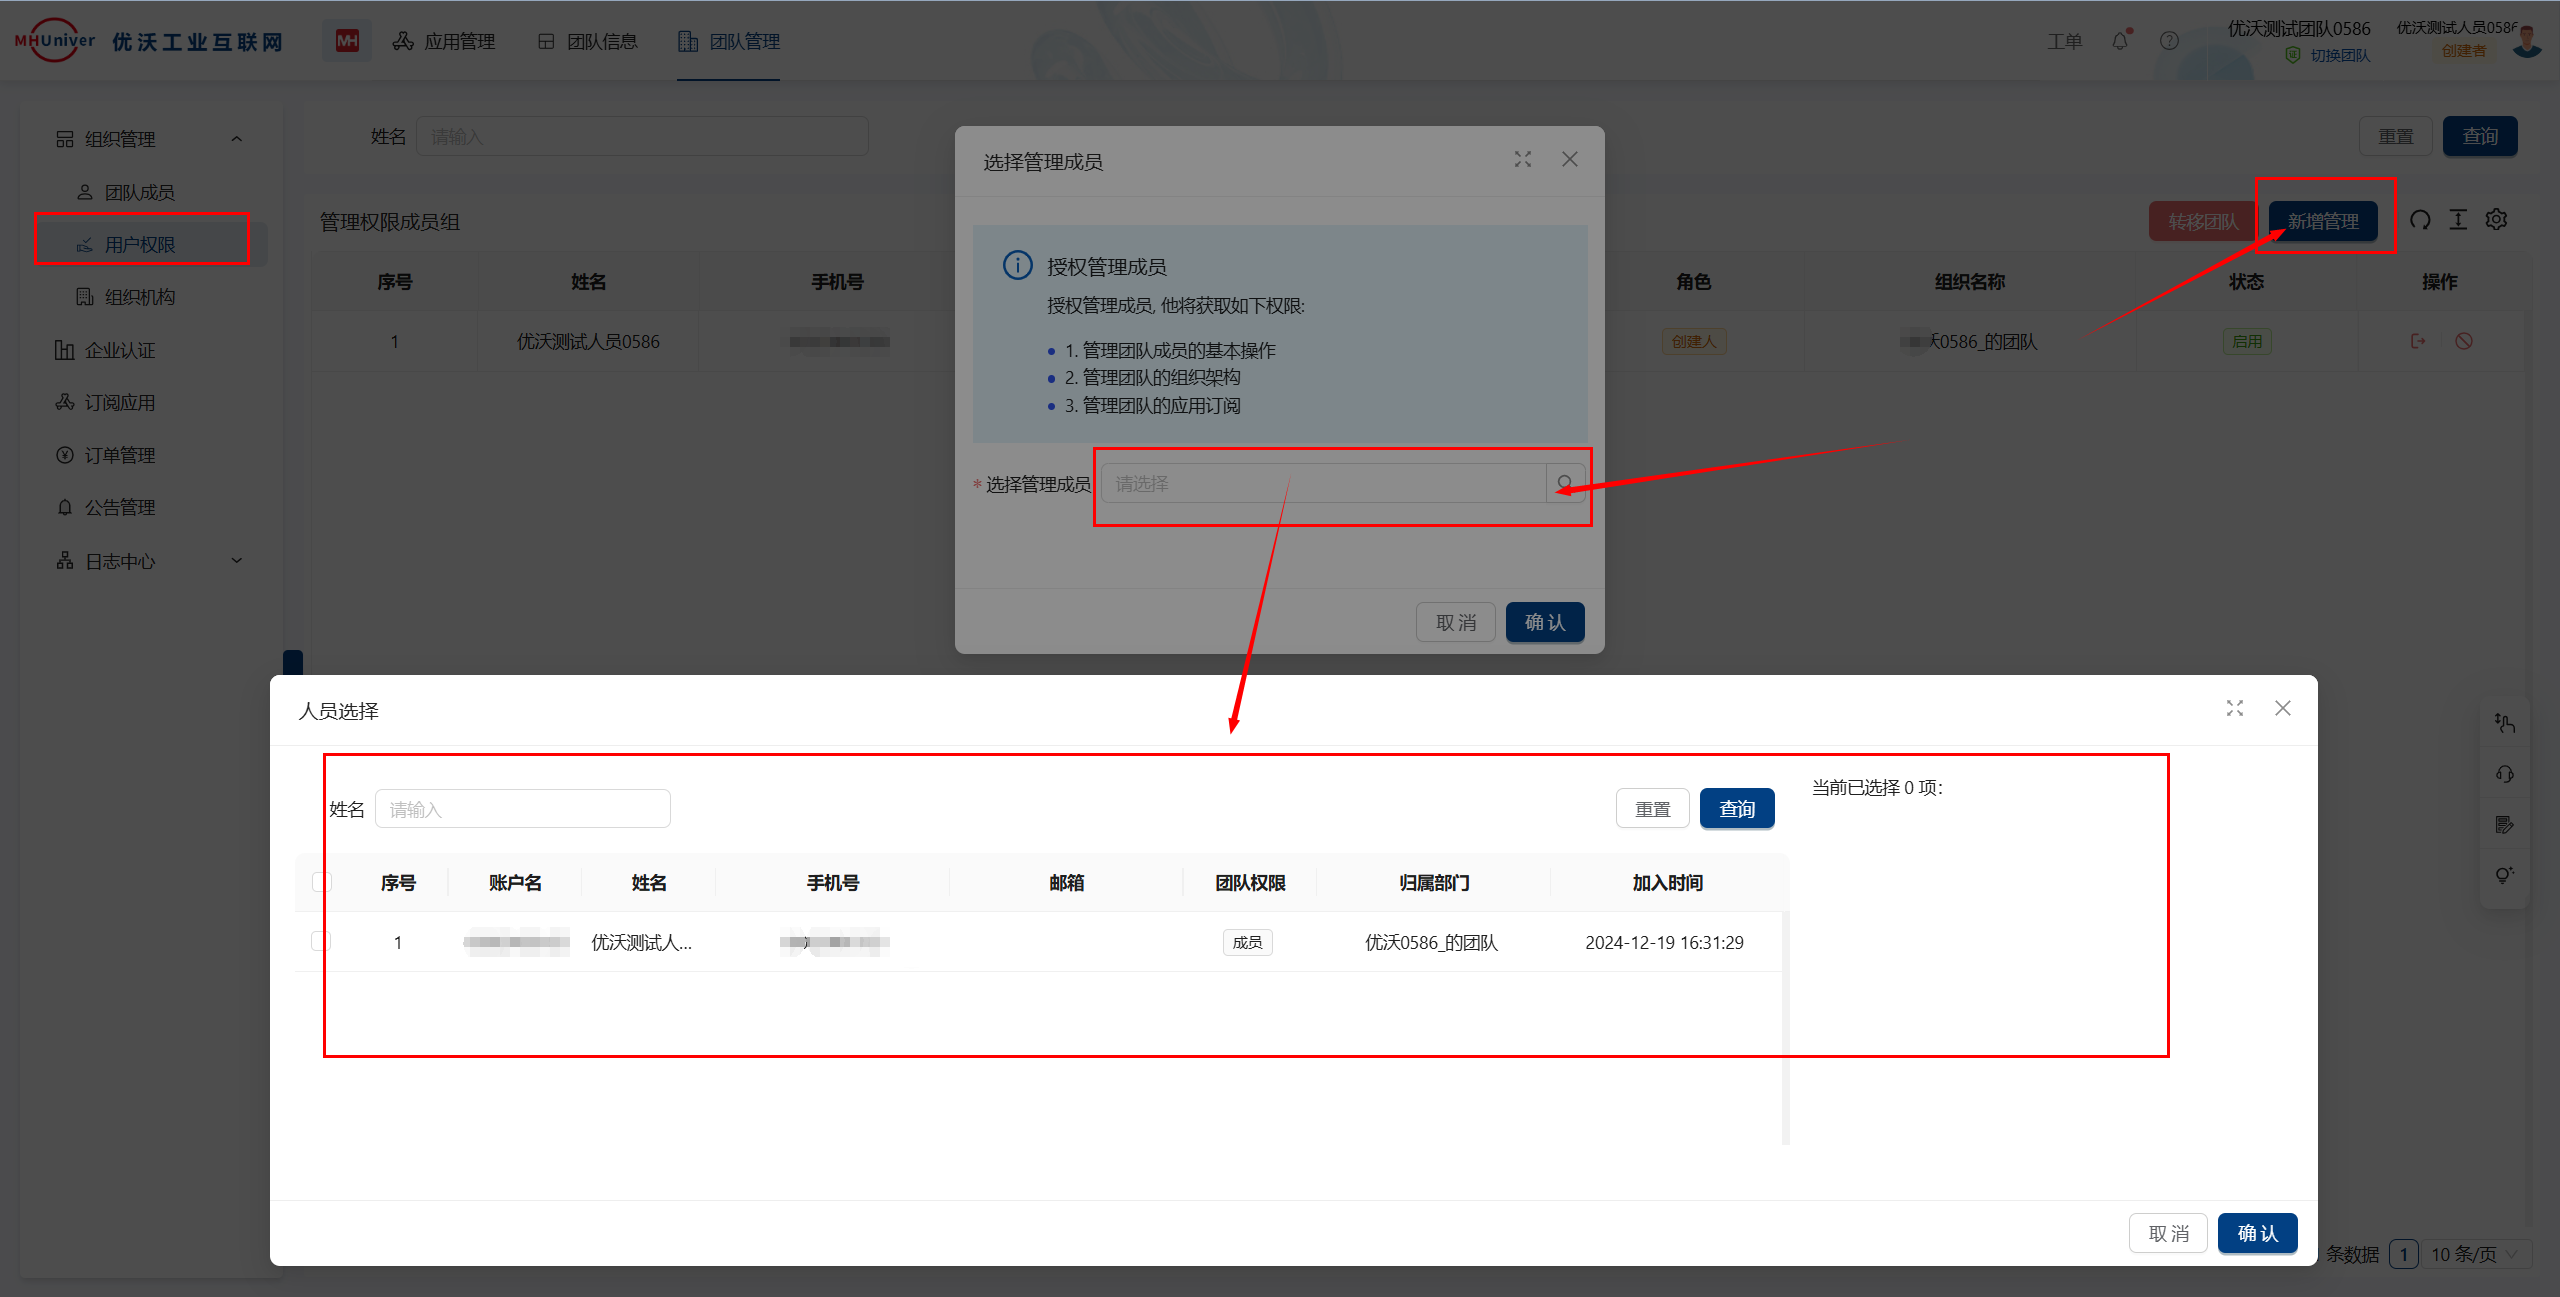Click the refresh table icon
2560x1297 pixels.
[x=2420, y=220]
